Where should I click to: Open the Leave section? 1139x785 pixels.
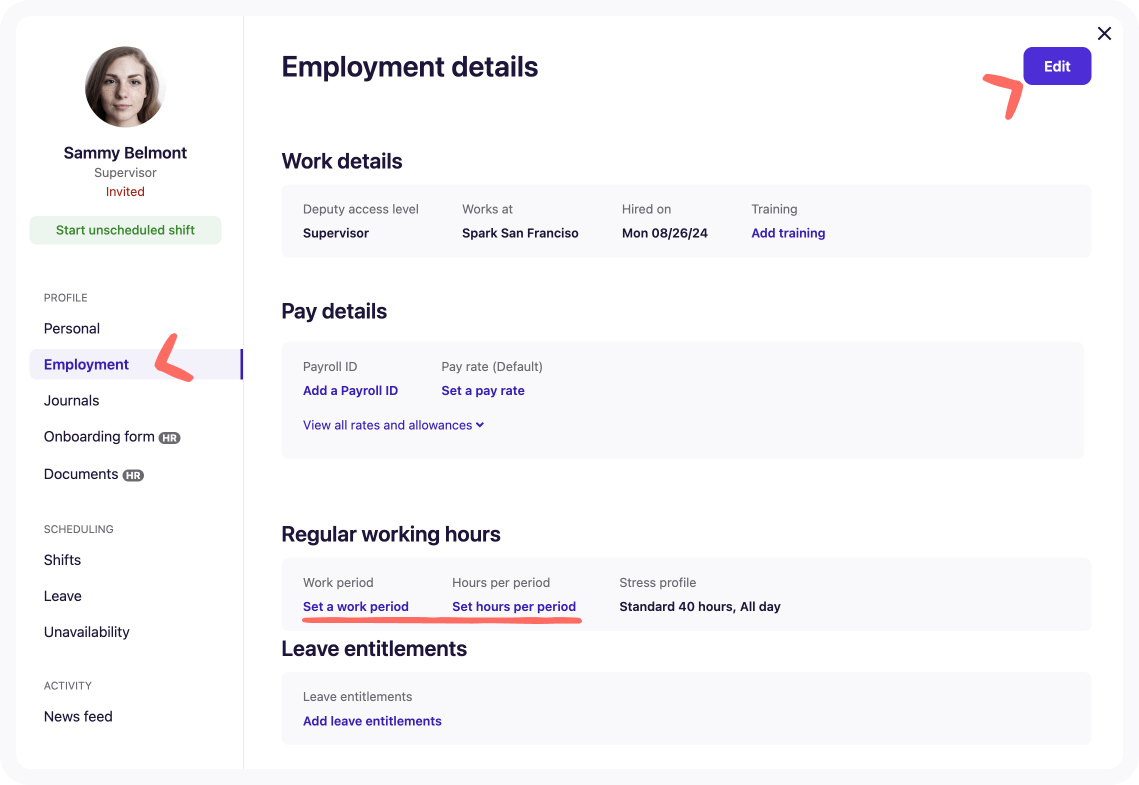(62, 596)
